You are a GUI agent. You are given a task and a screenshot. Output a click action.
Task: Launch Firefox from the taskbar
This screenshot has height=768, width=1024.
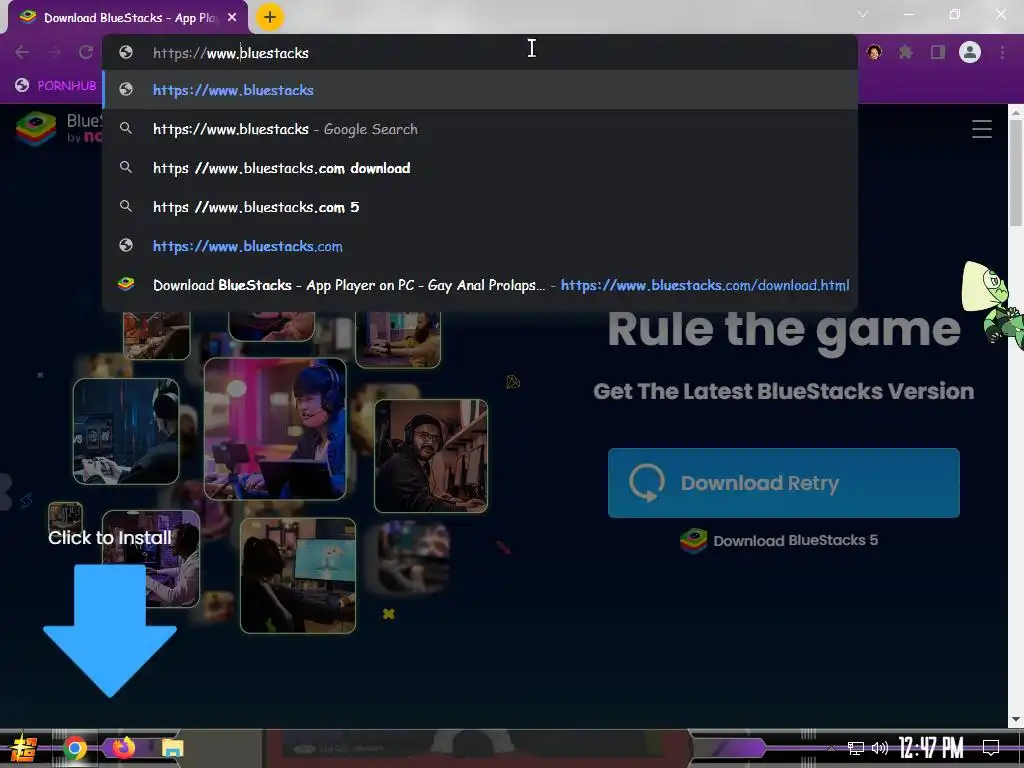click(x=123, y=747)
